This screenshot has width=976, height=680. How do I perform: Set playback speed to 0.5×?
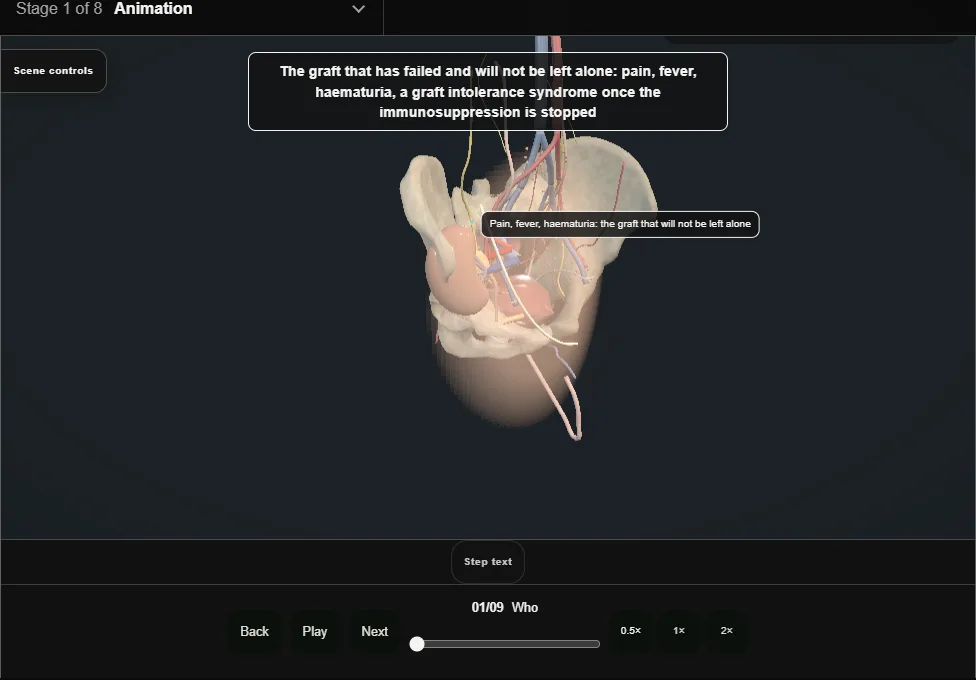click(631, 631)
